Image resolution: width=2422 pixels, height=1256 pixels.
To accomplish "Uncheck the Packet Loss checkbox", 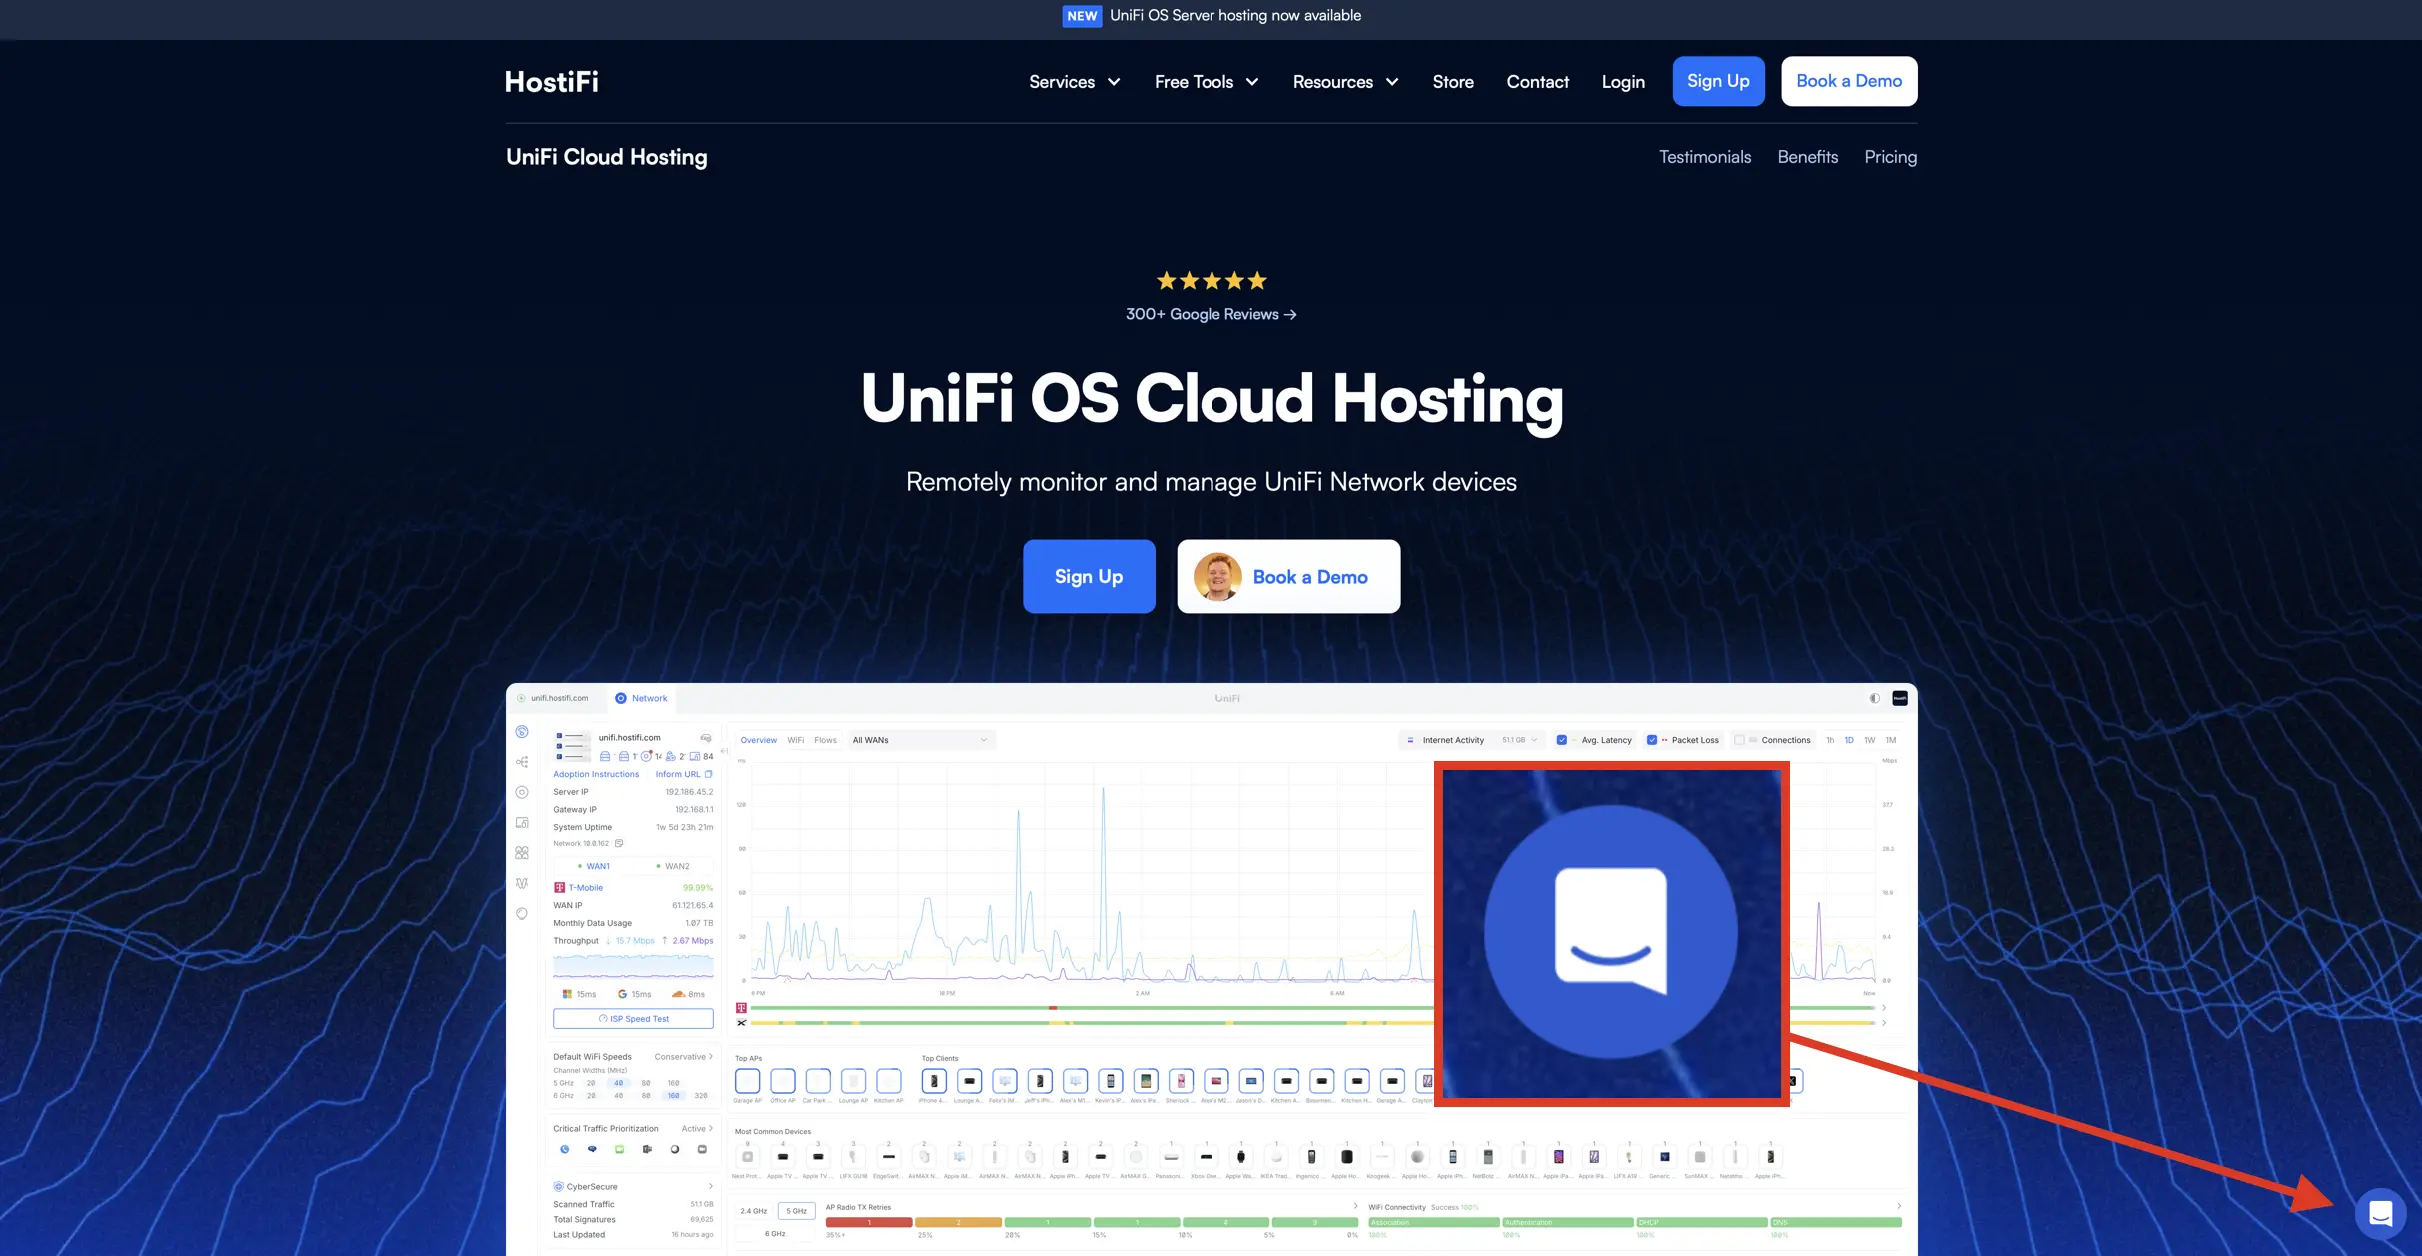I will click(x=1652, y=740).
